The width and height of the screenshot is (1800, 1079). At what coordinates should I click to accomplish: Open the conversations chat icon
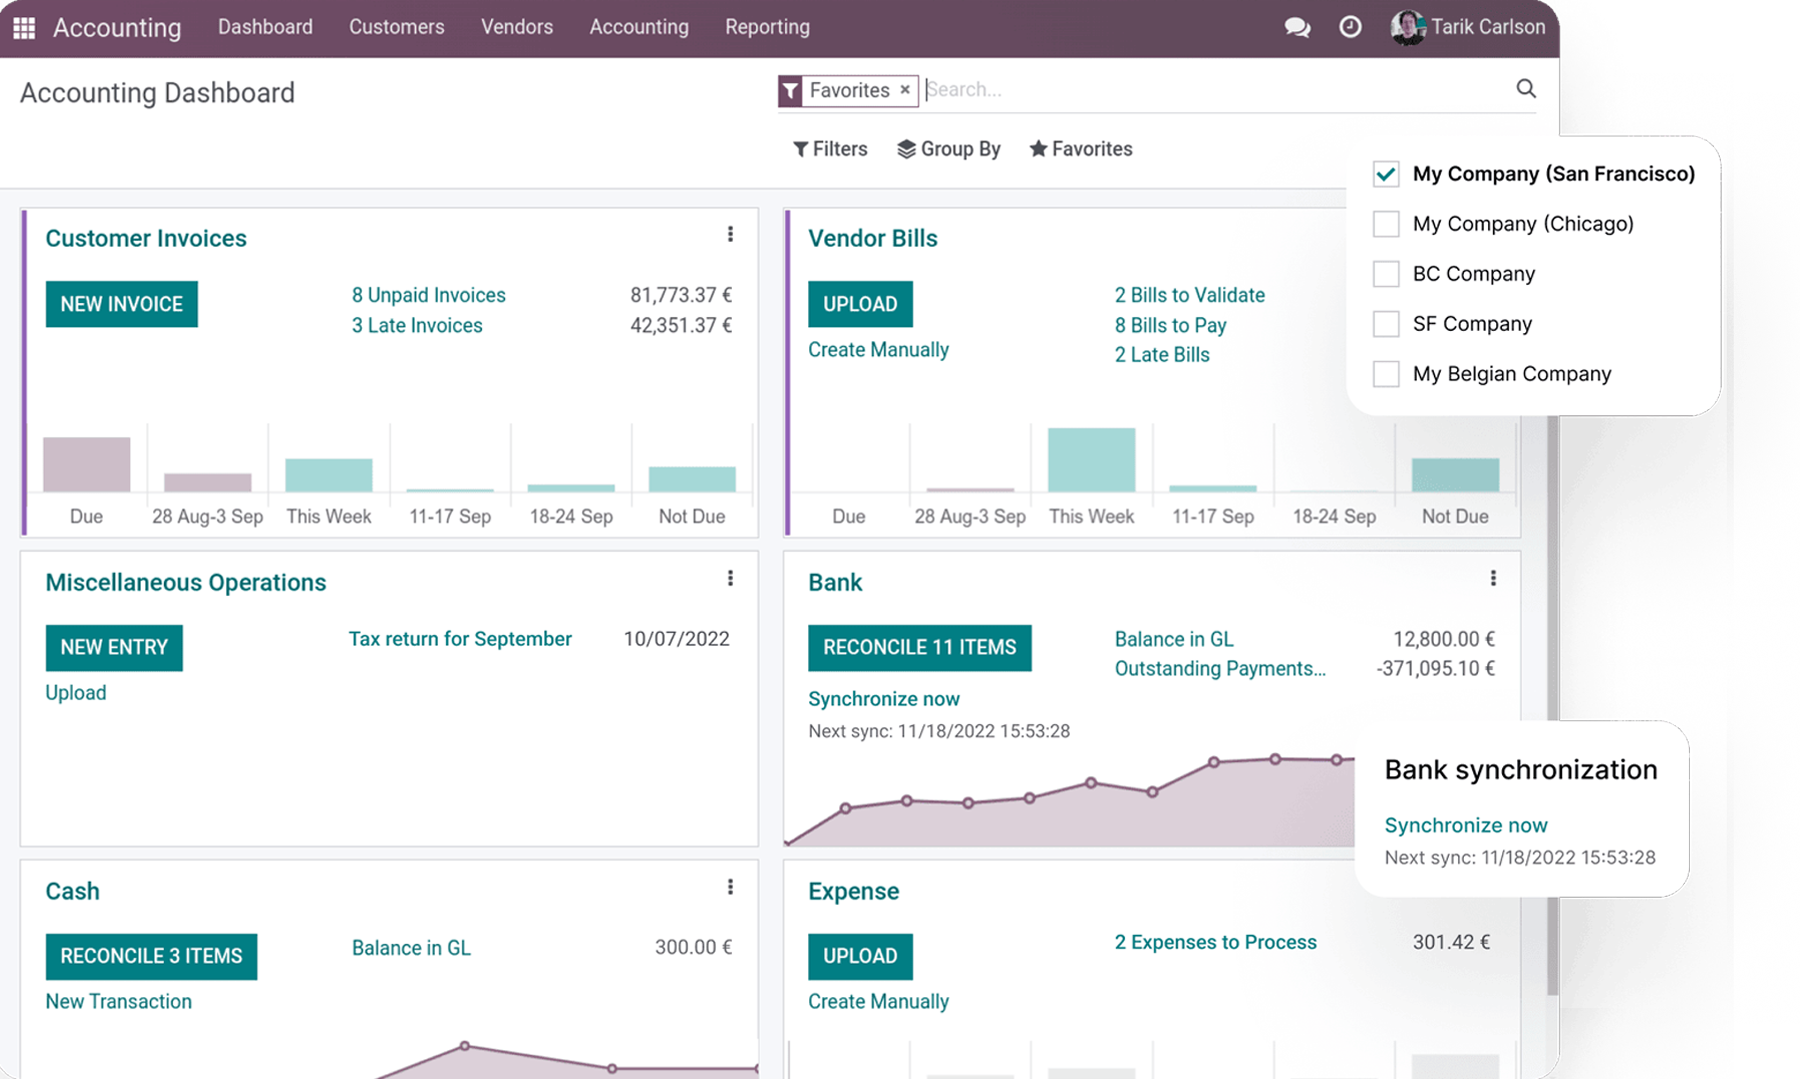pos(1297,27)
